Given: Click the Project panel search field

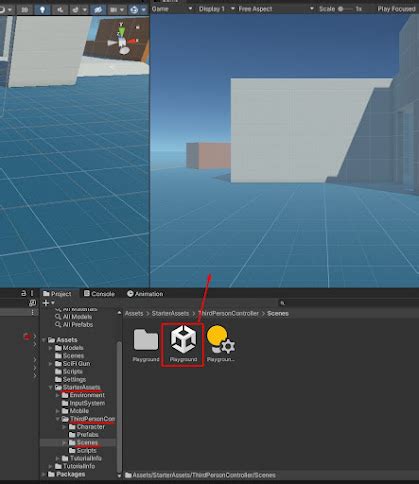Looking at the screenshot, I should click(348, 303).
